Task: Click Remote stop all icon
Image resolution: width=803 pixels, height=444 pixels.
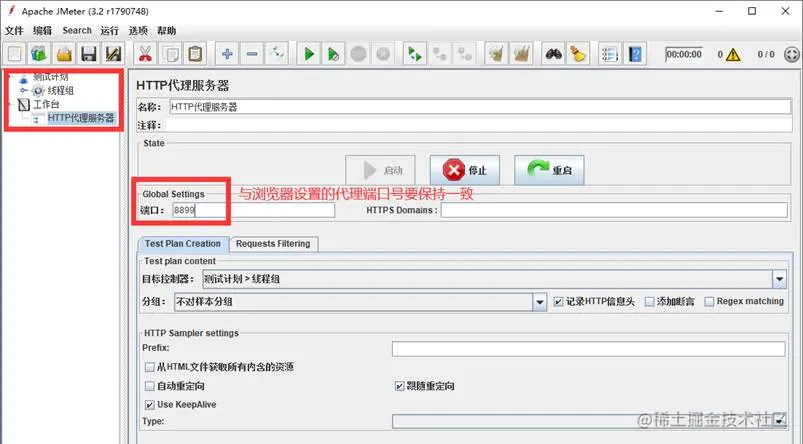Action: 439,54
